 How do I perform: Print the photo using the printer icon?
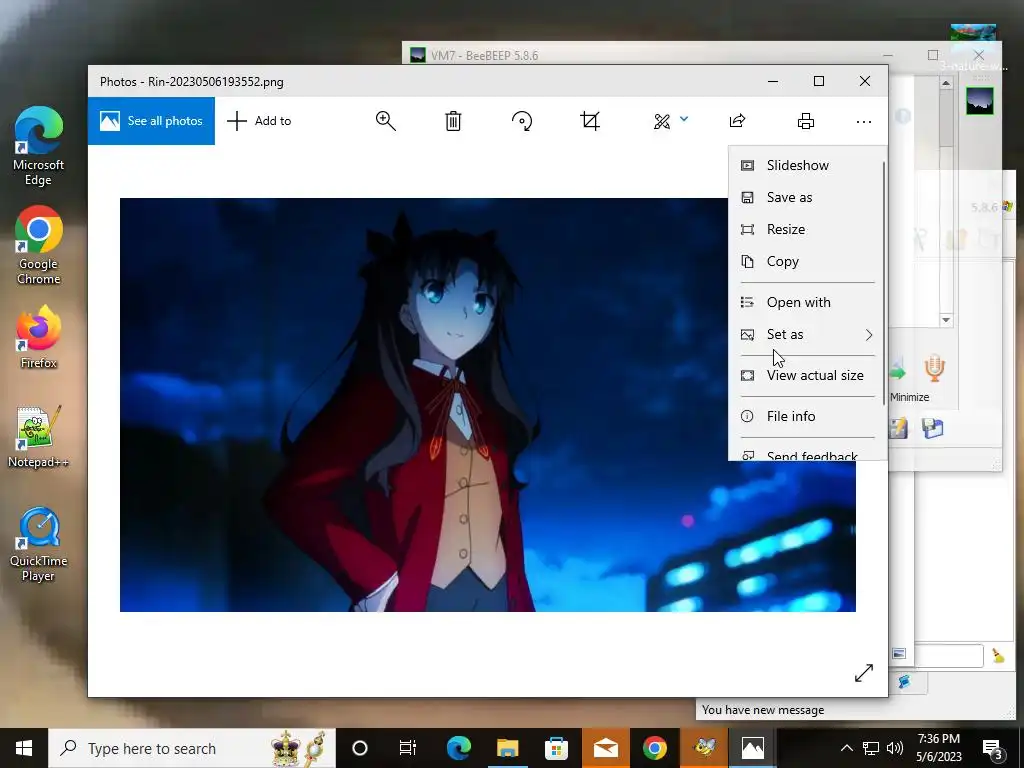pyautogui.click(x=806, y=121)
